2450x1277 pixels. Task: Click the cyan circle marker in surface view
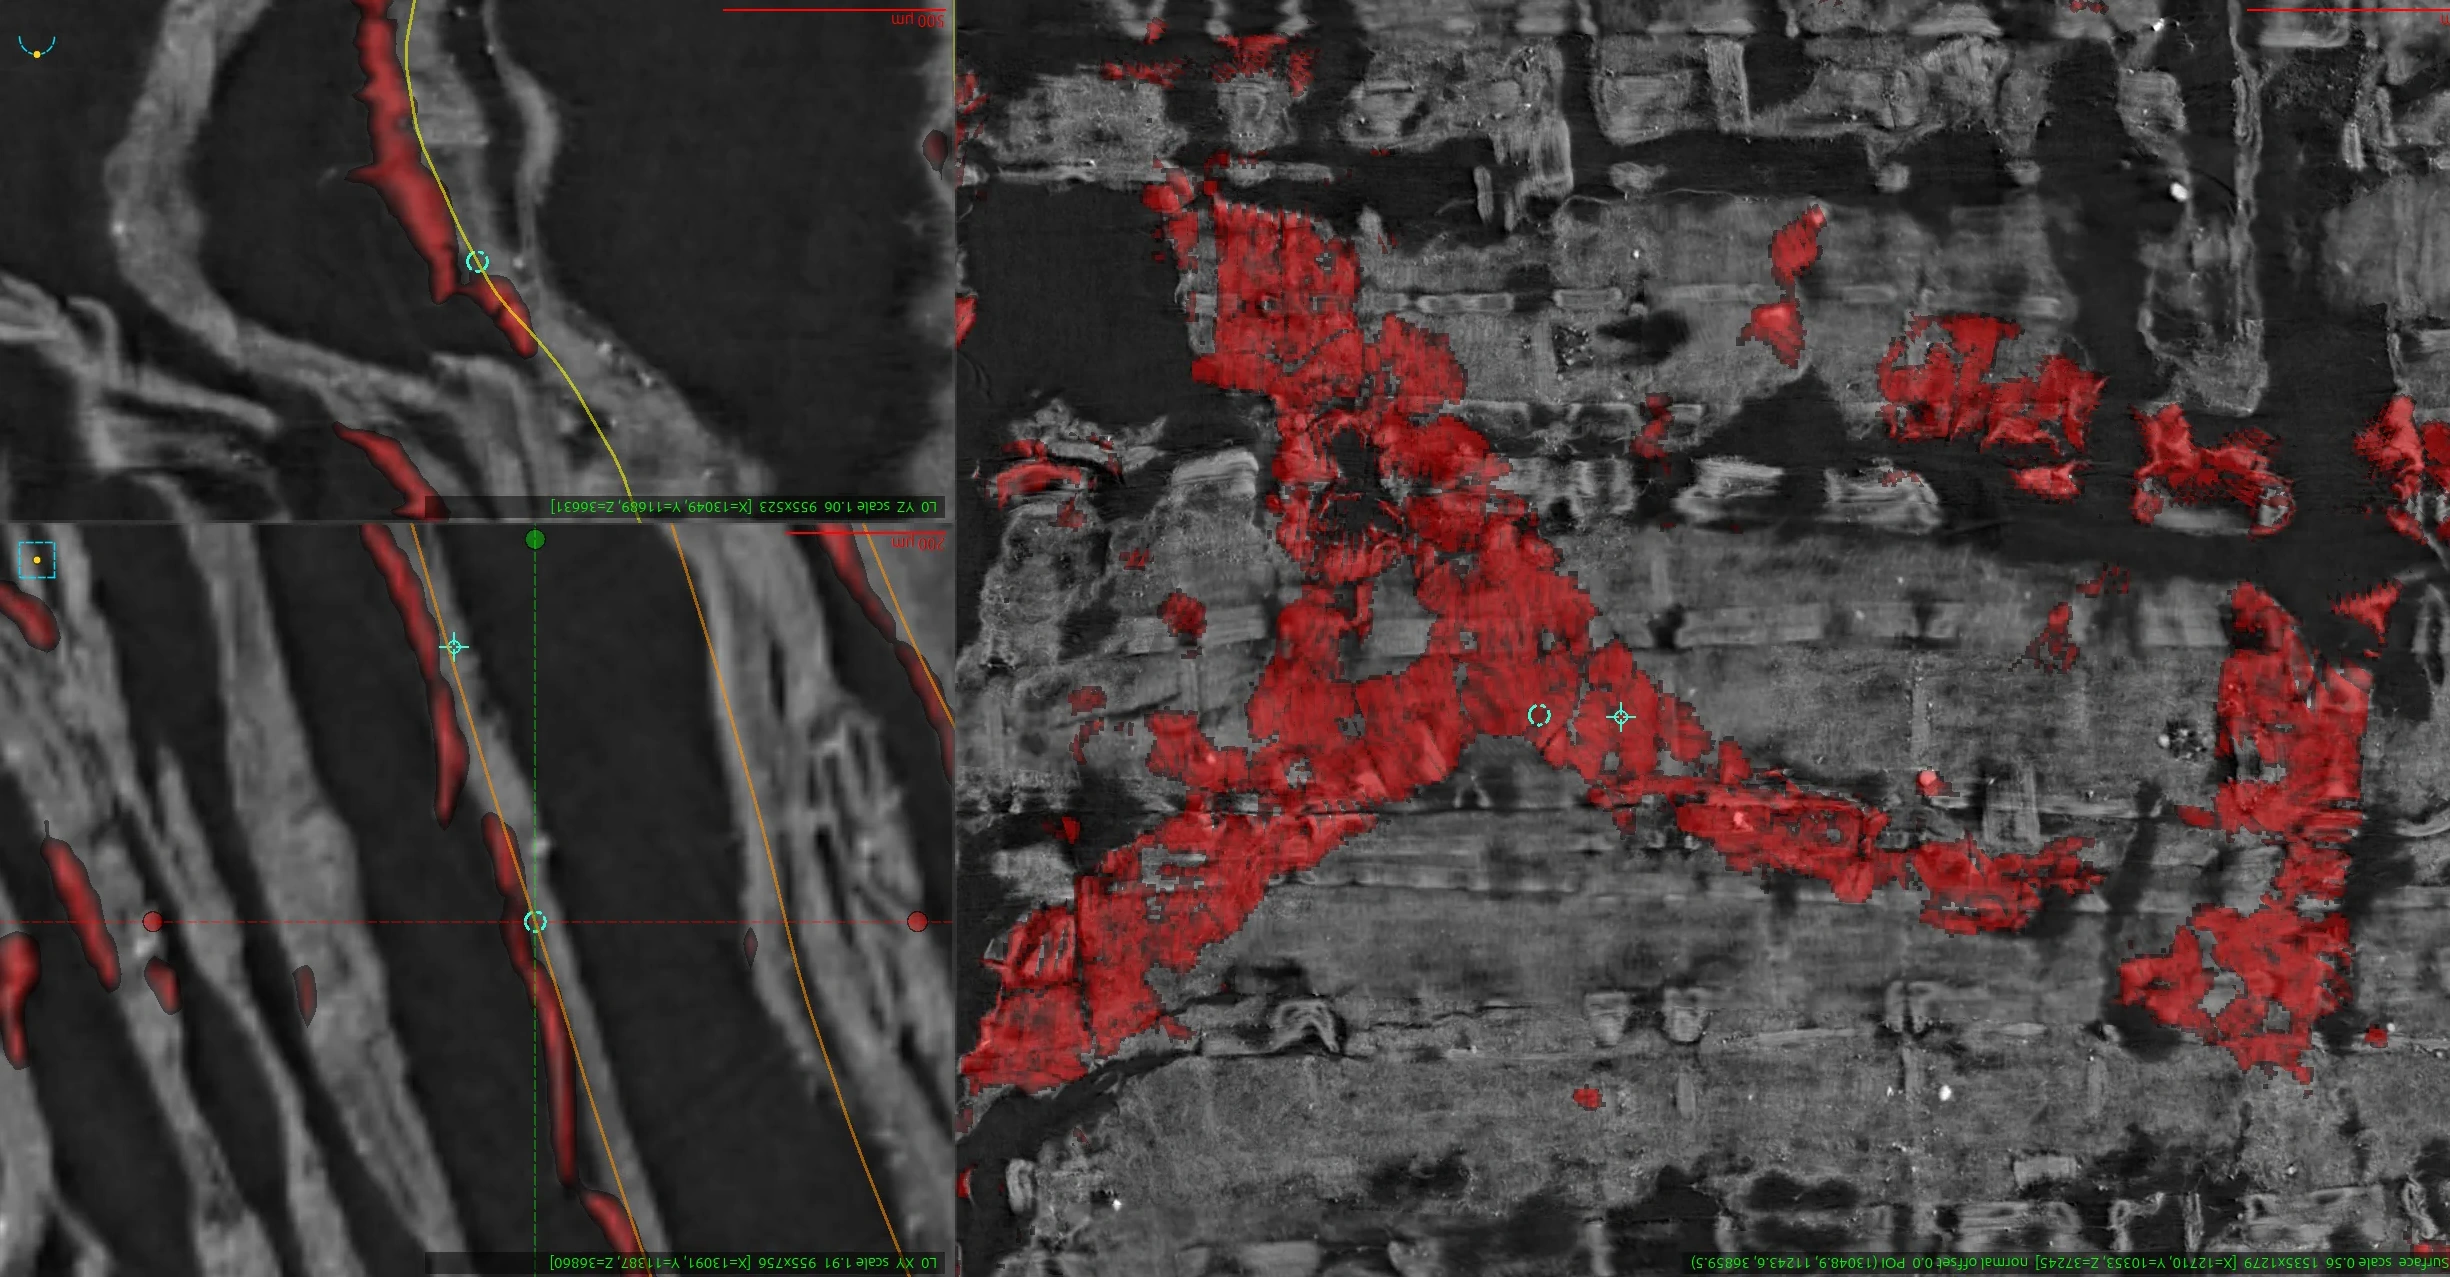(x=1539, y=715)
